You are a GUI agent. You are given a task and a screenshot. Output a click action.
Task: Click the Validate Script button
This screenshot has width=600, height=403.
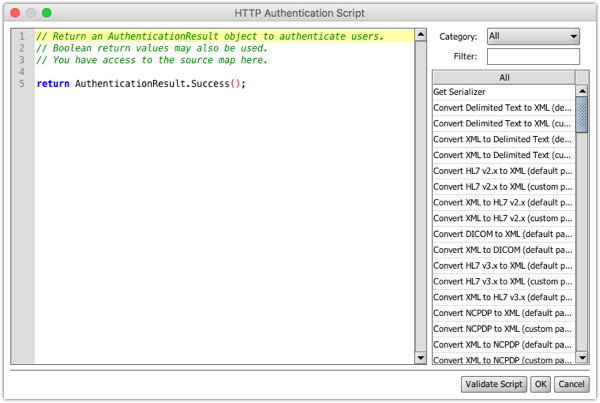pyautogui.click(x=494, y=384)
